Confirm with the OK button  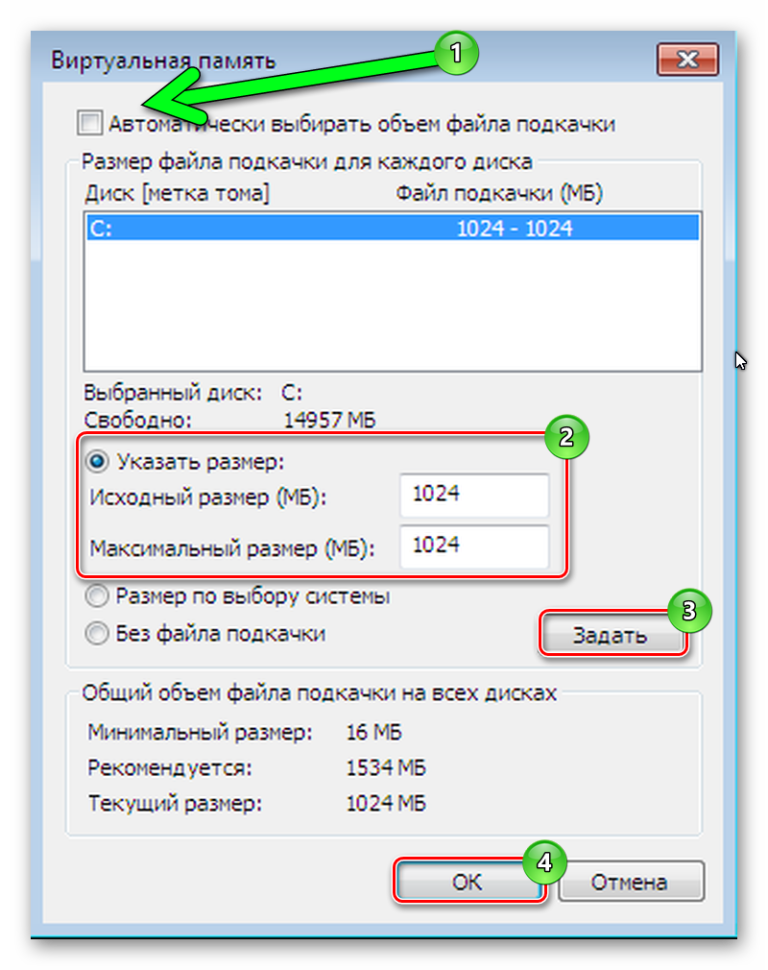click(468, 882)
